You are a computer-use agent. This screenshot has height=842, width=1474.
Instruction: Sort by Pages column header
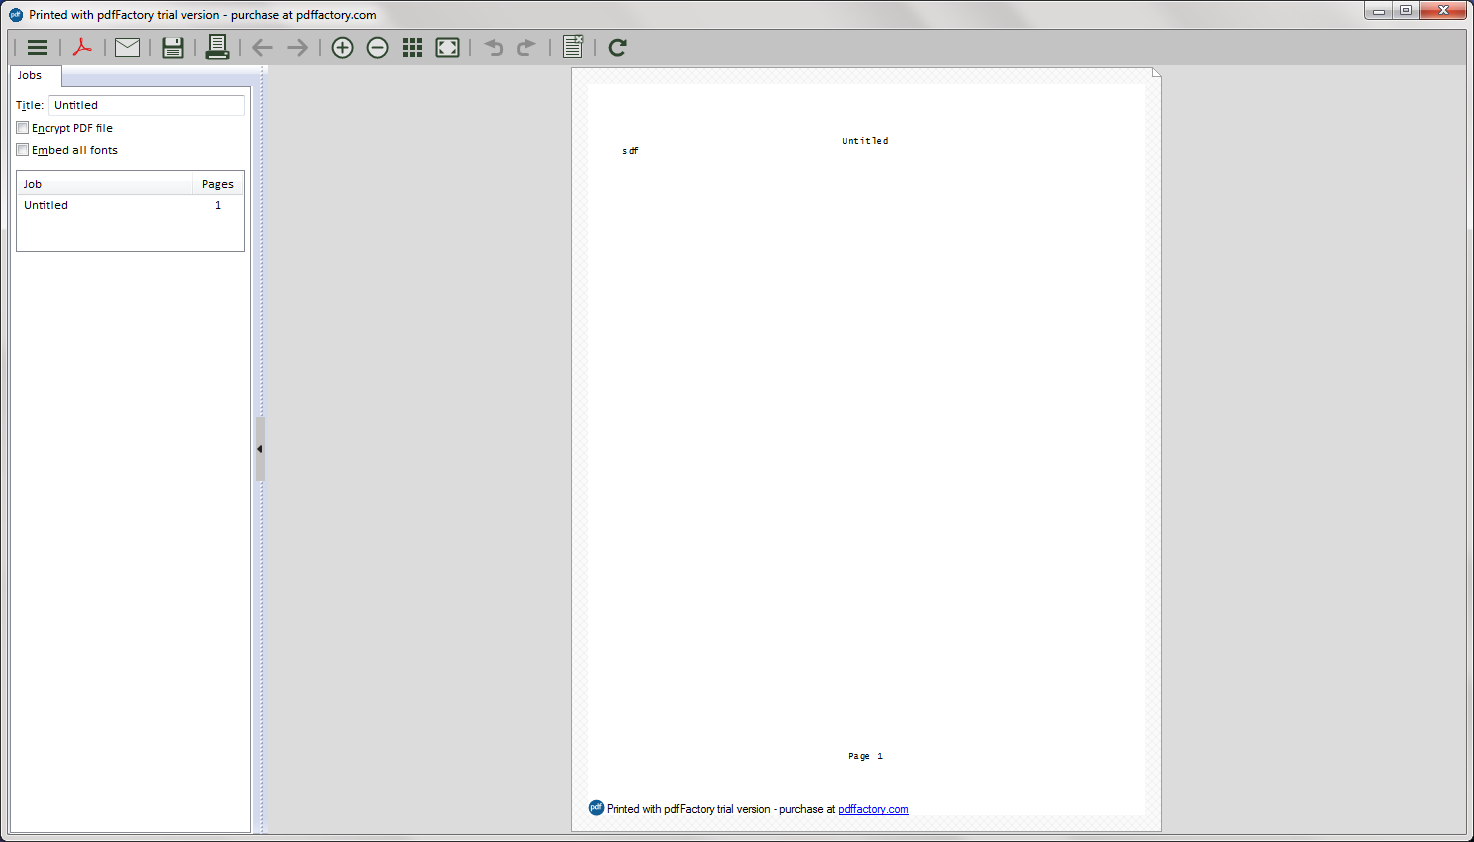tap(218, 184)
